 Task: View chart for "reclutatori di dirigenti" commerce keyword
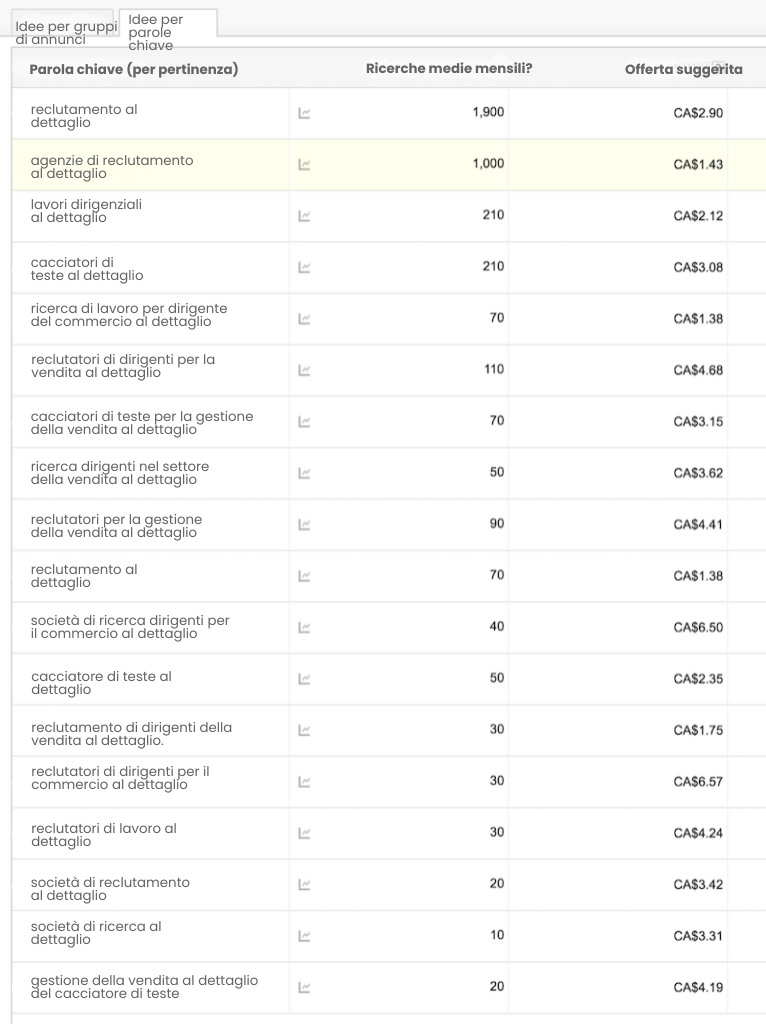[303, 781]
